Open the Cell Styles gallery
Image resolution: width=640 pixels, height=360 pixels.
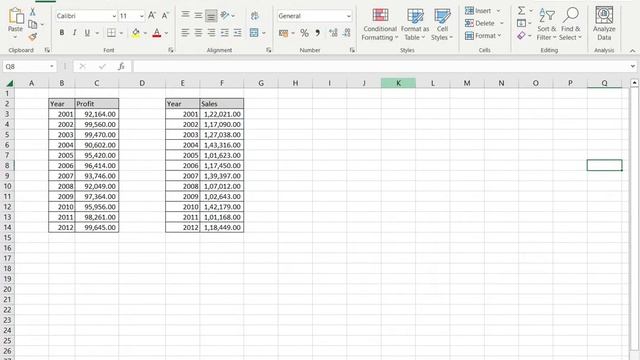point(442,24)
